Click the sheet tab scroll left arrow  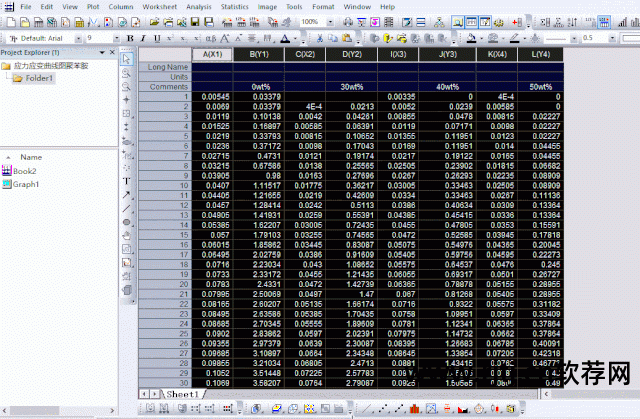144,394
